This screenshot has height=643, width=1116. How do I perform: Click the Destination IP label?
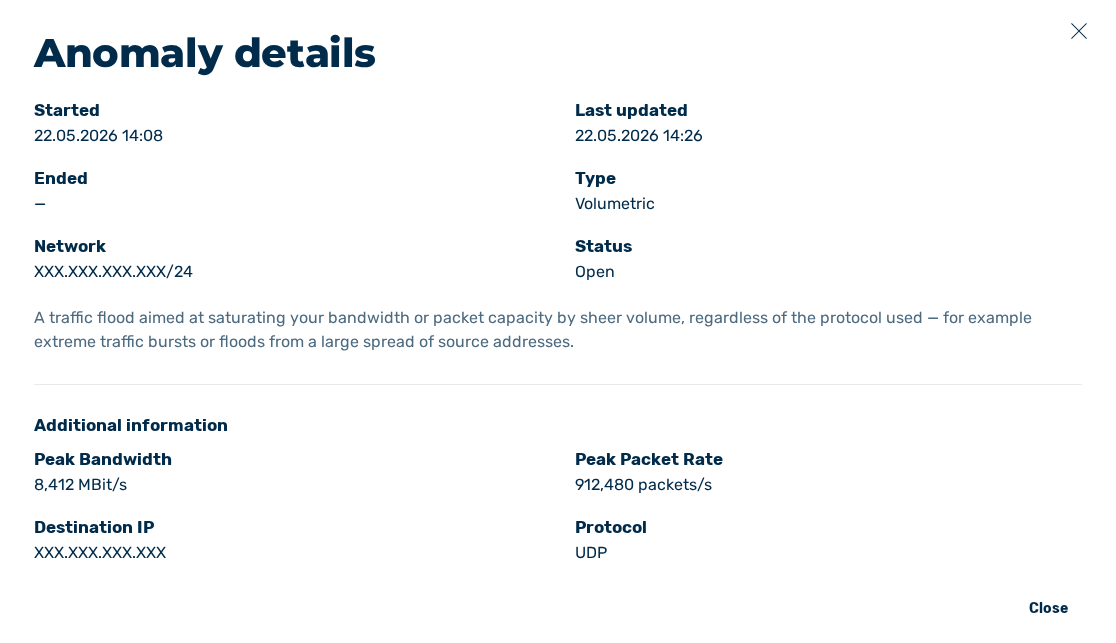point(94,528)
